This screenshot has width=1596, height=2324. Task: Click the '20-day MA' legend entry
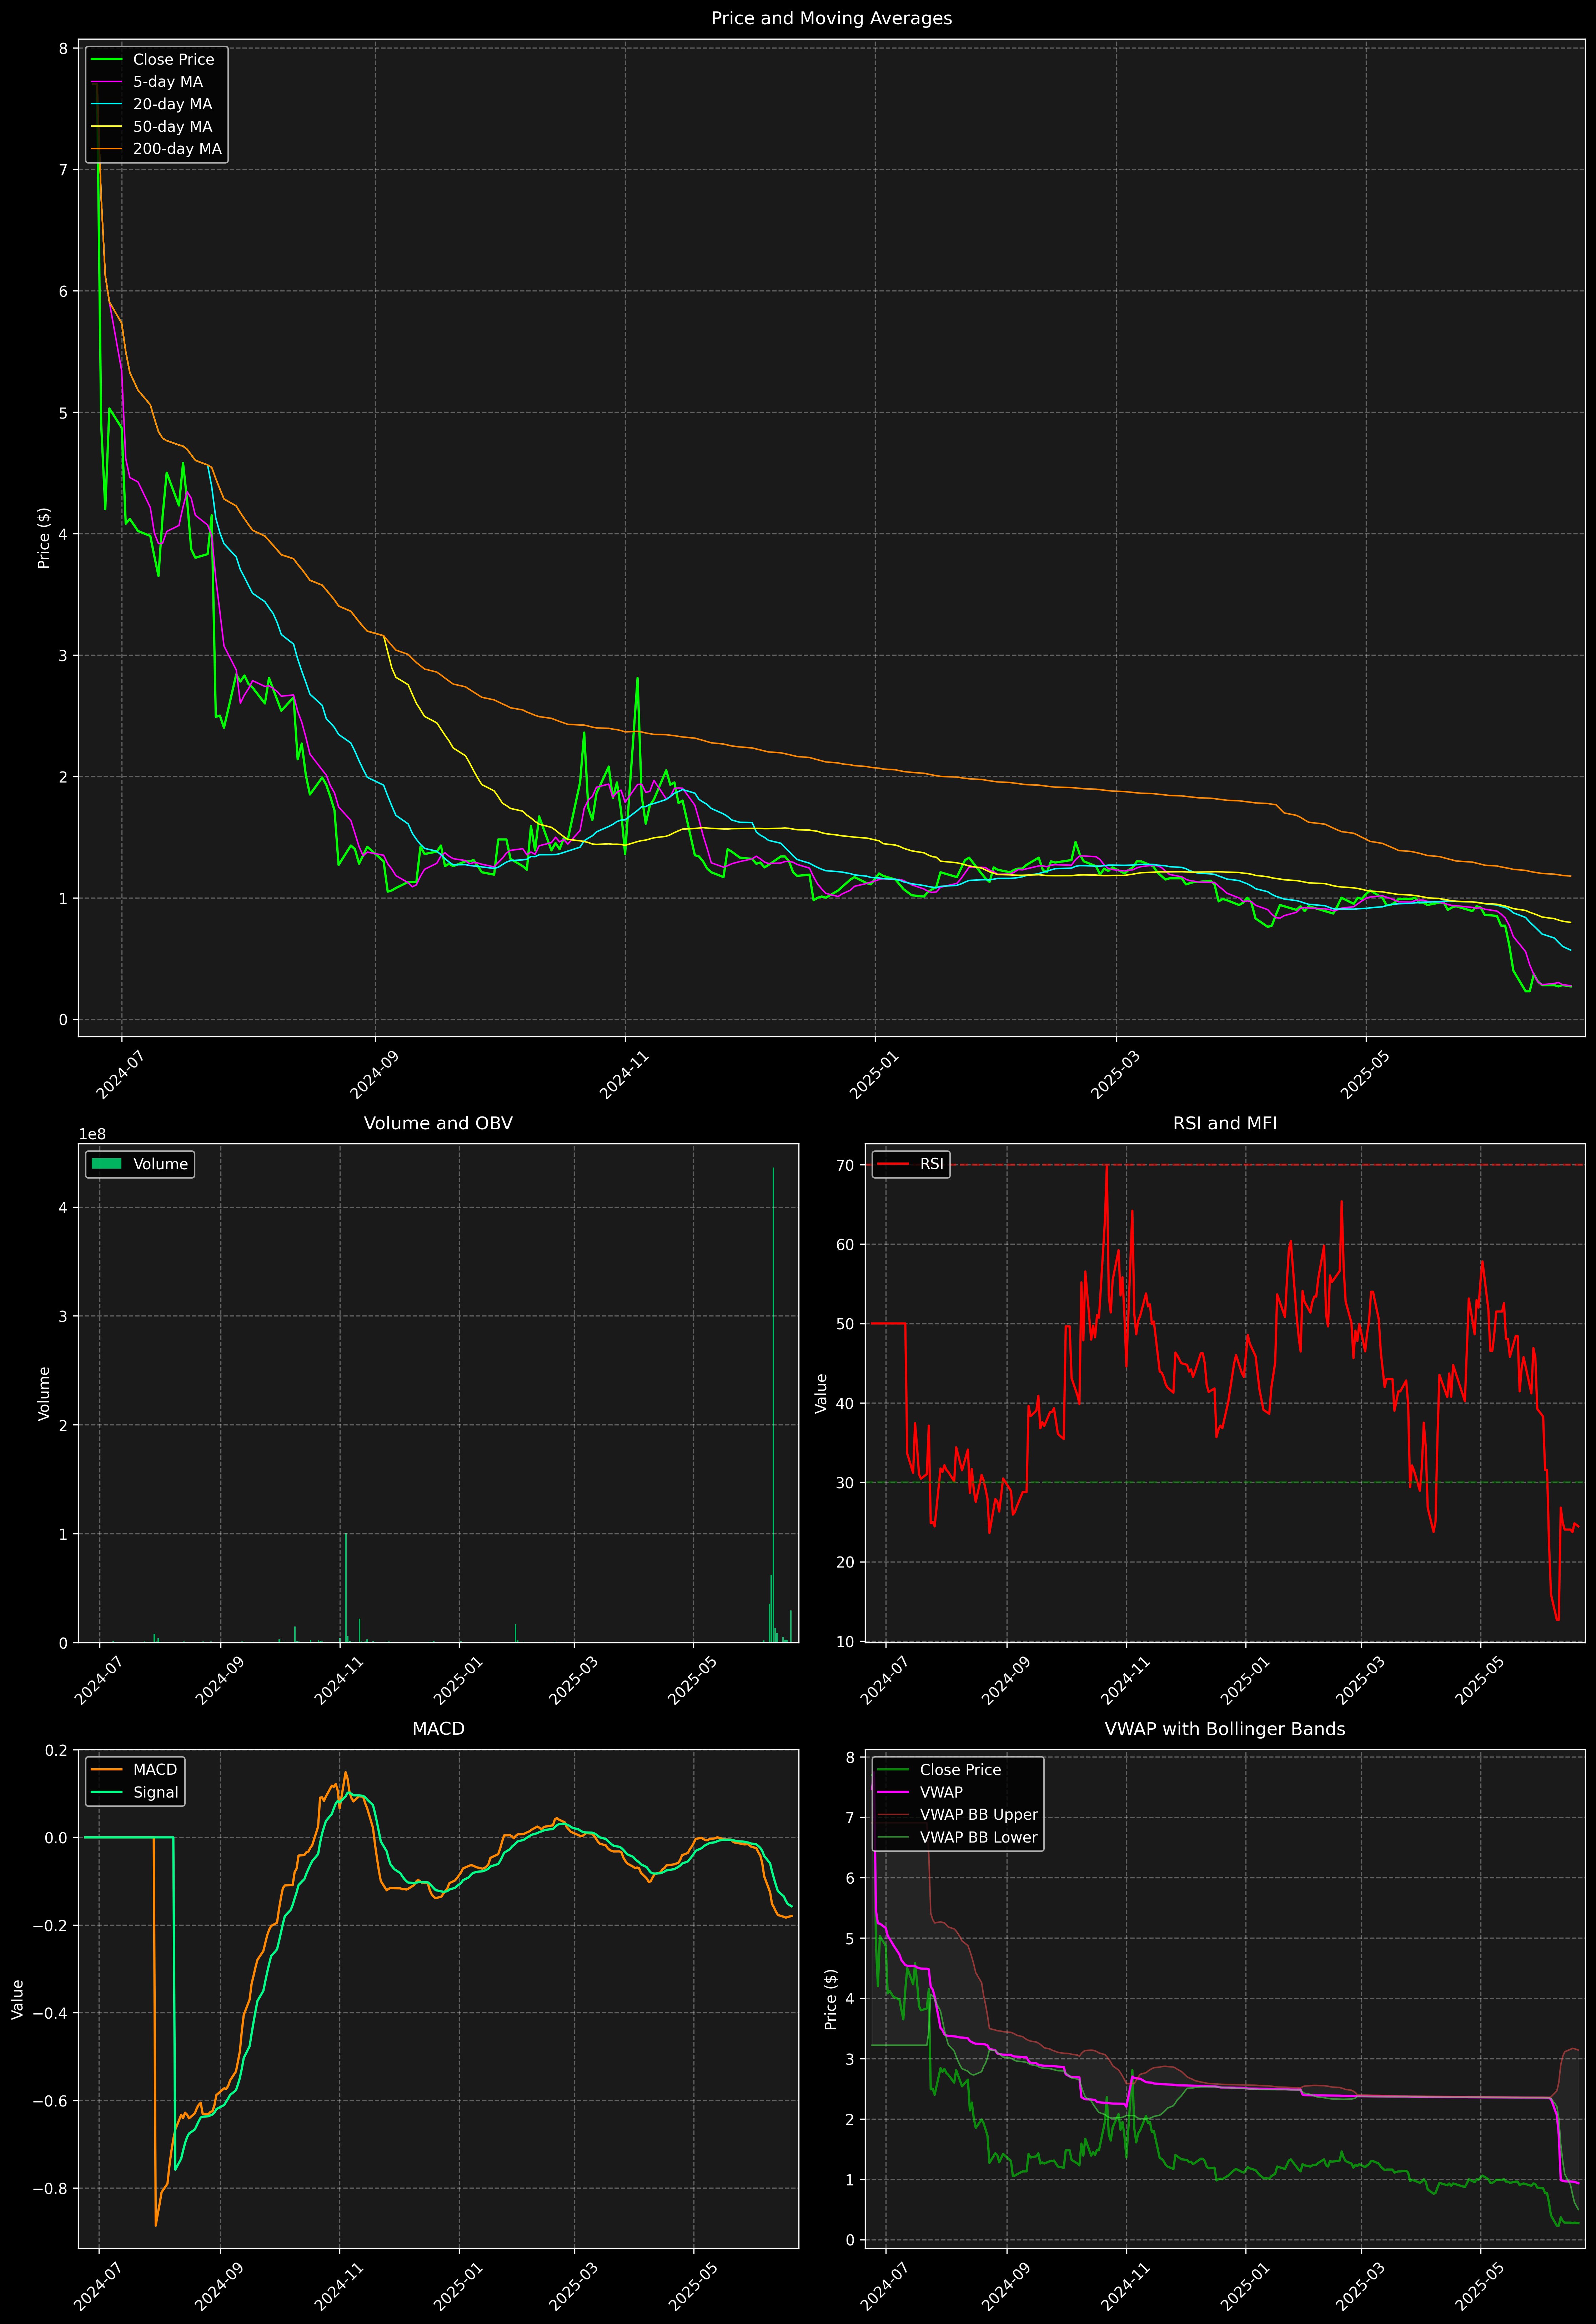point(172,104)
